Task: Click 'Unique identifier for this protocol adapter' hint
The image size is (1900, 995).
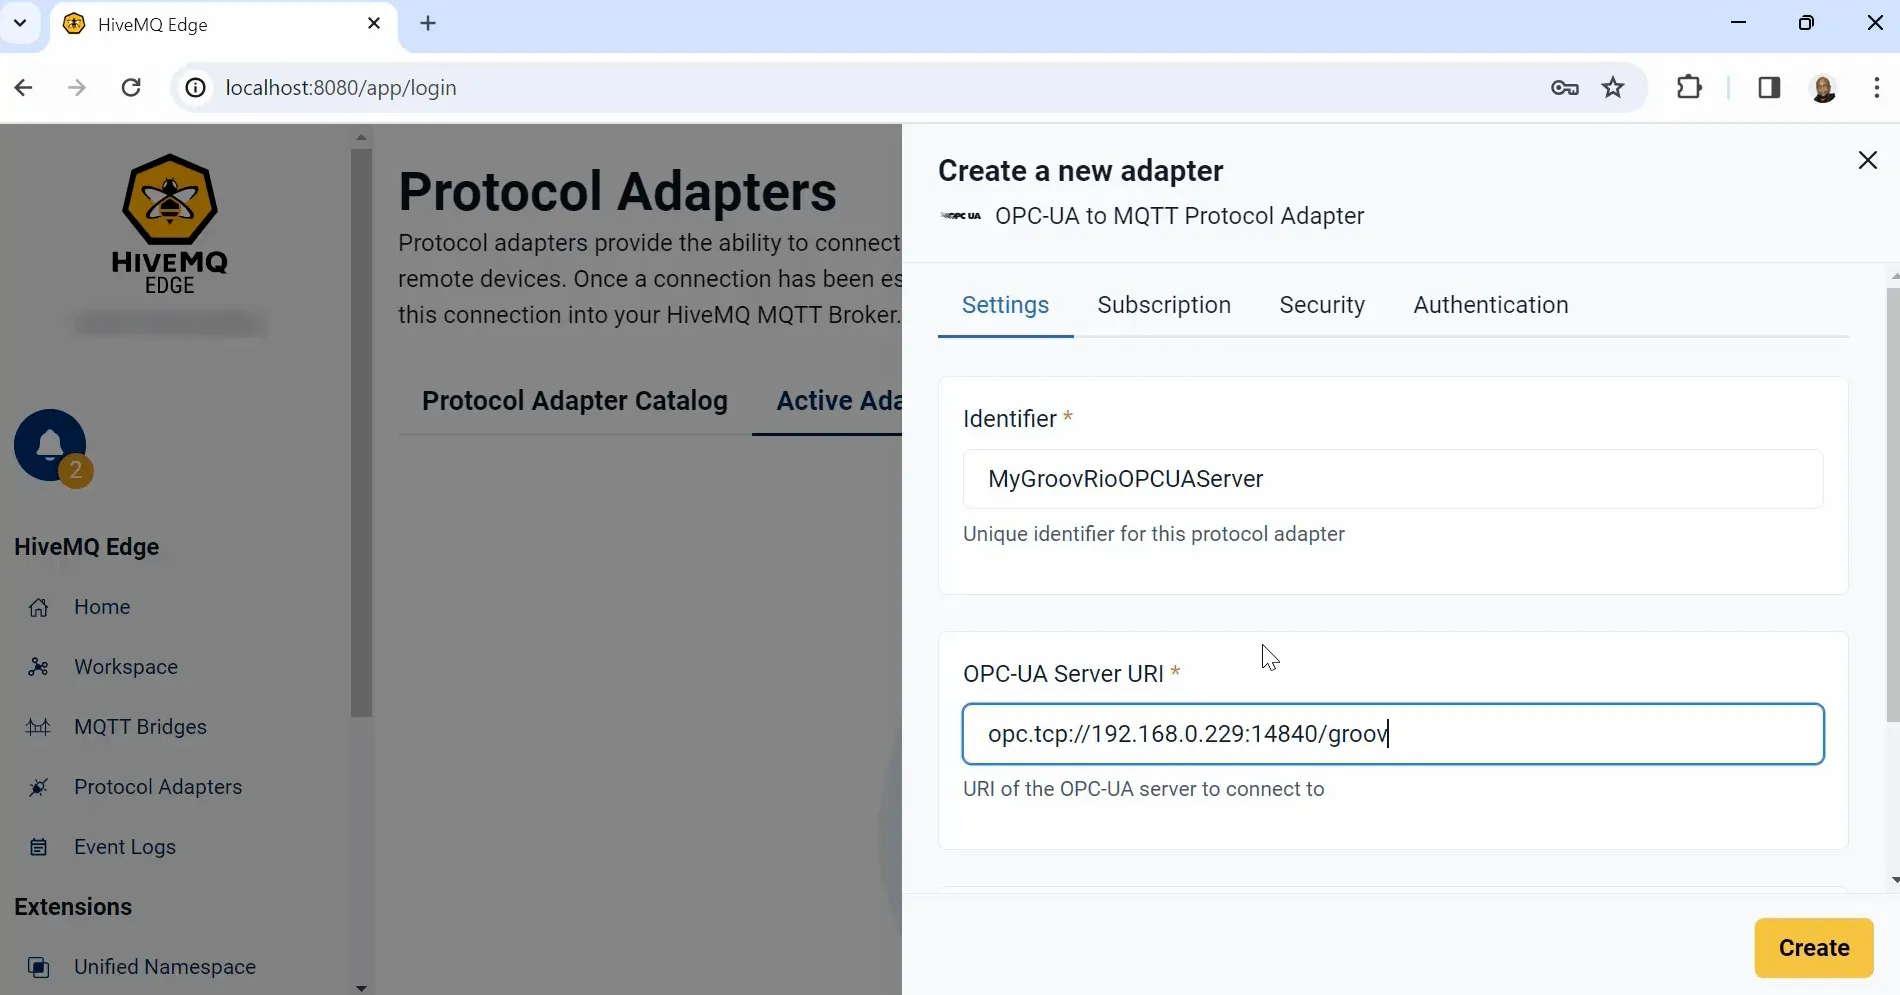Action: [1153, 534]
